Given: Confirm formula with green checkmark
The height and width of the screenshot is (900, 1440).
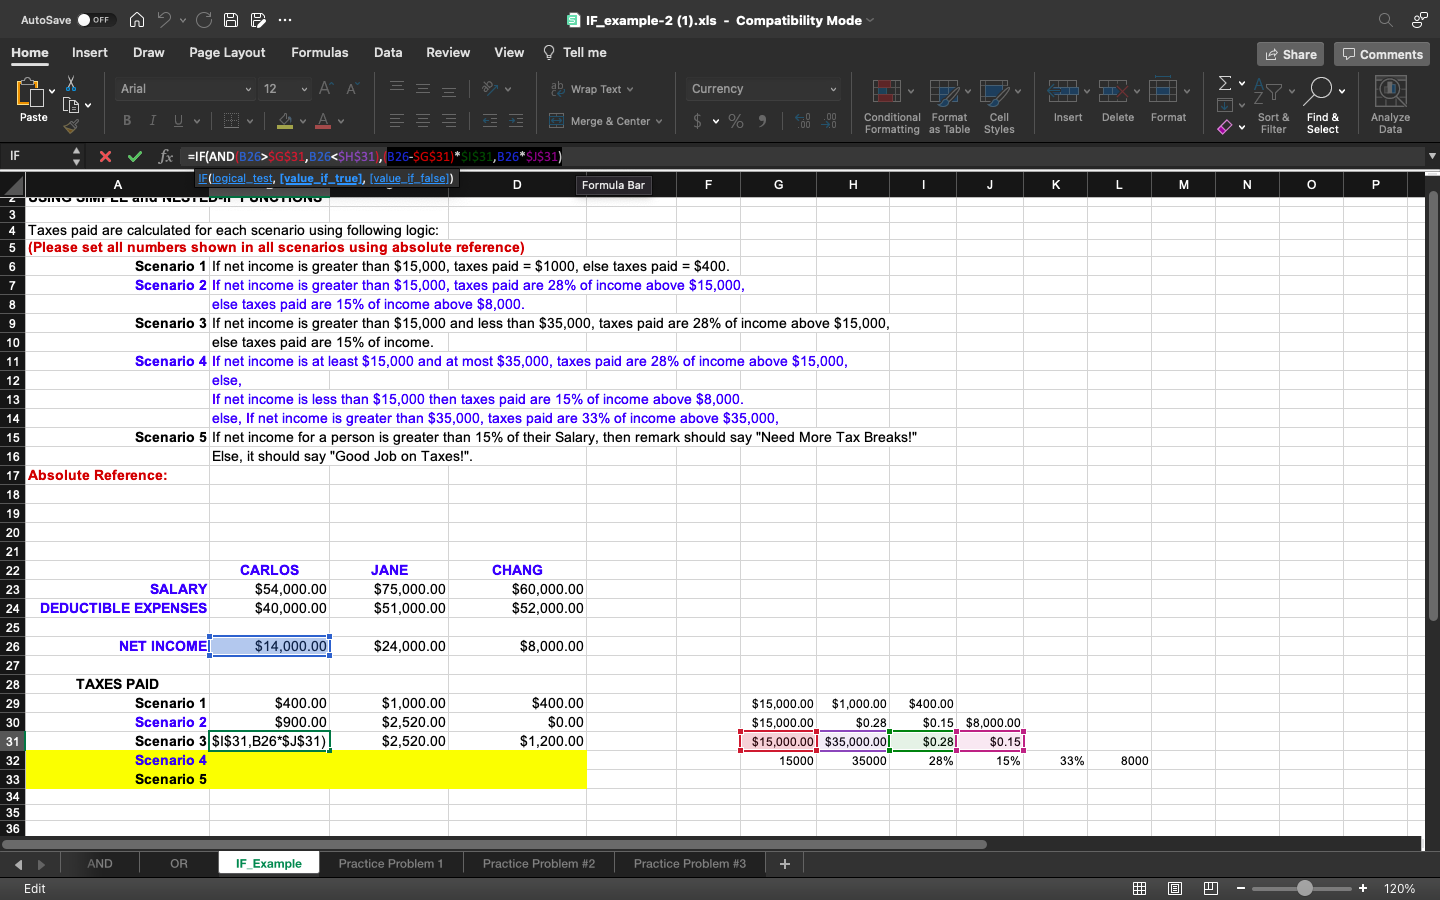Looking at the screenshot, I should click(x=134, y=156).
